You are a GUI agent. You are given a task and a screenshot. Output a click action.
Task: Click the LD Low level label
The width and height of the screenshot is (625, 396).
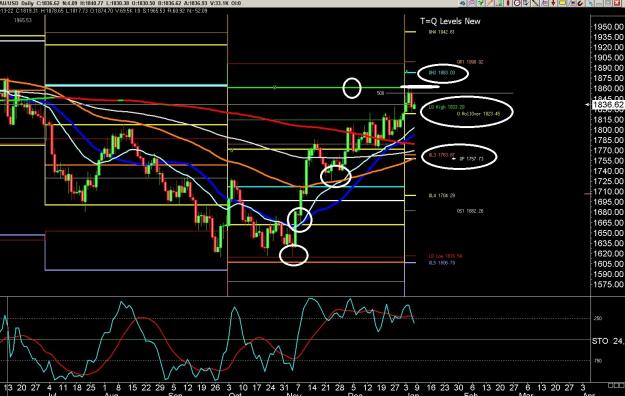click(x=445, y=256)
